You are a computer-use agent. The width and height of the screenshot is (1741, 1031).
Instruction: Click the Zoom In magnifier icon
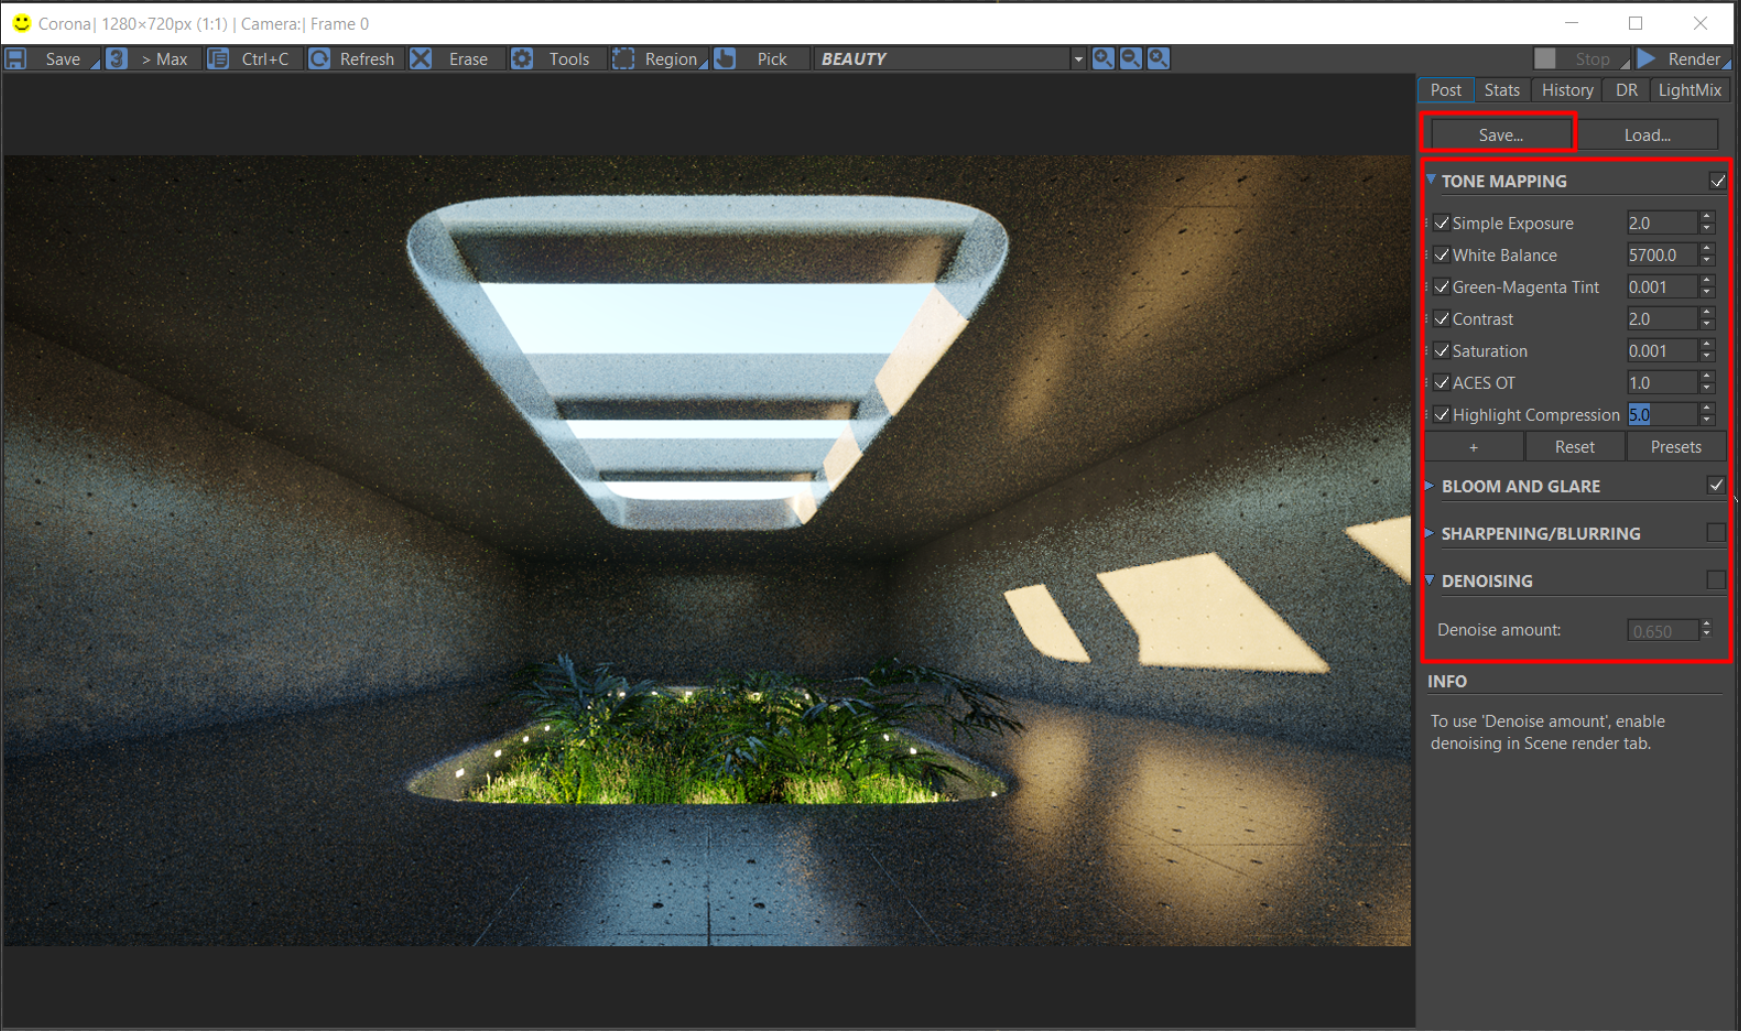coord(1103,58)
